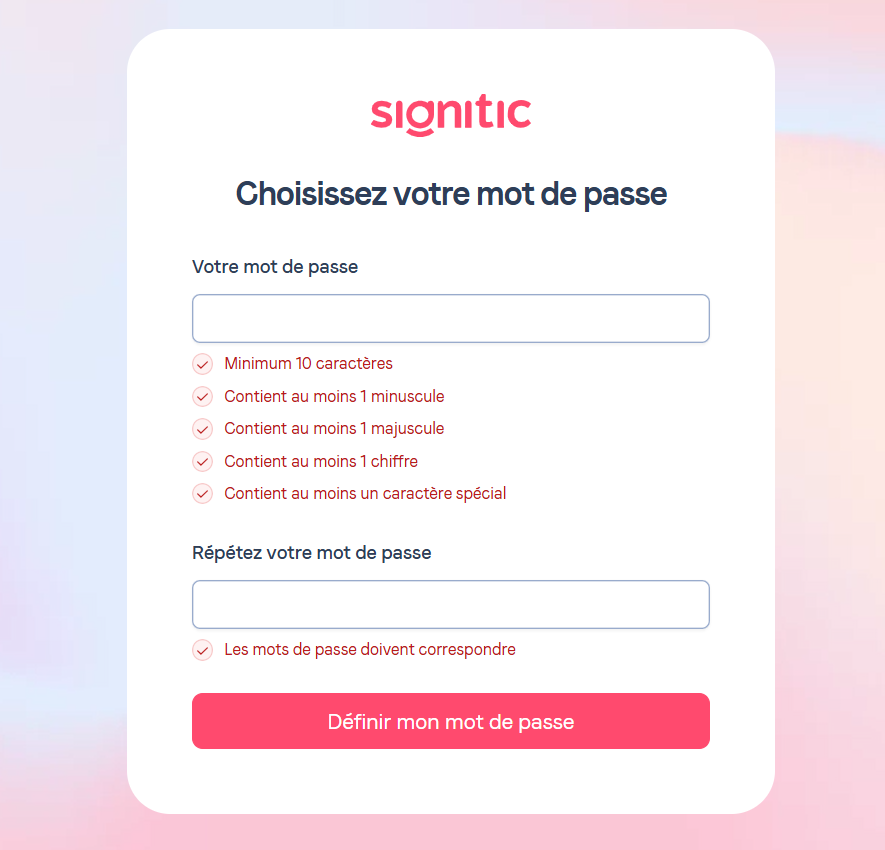This screenshot has height=850, width=885.
Task: Click the Signitic logo
Action: click(x=450, y=115)
